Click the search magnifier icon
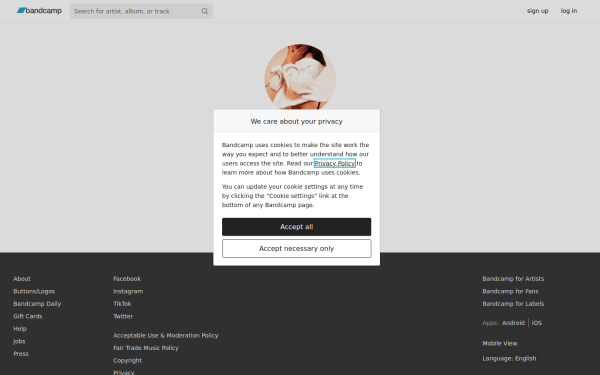The height and width of the screenshot is (375, 600). [205, 11]
